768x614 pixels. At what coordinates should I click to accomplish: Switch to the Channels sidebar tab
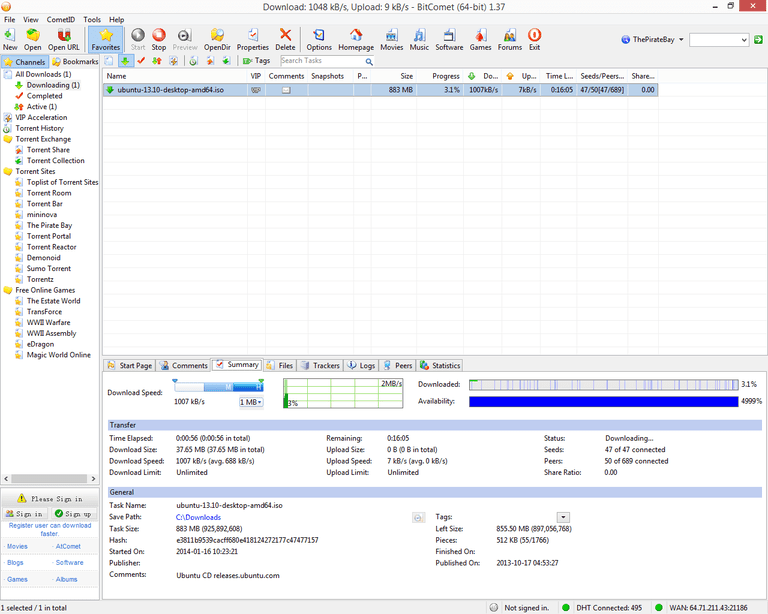pyautogui.click(x=25, y=62)
